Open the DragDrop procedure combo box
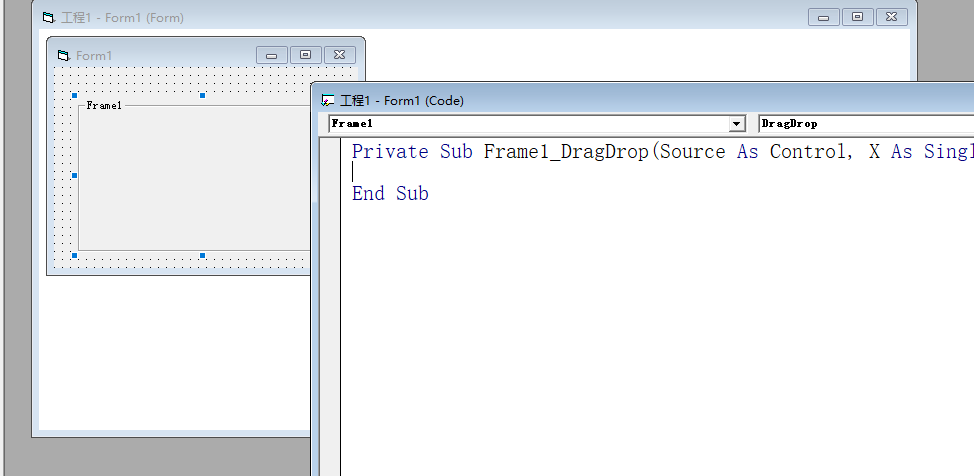Viewport: 974px width, 476px height. (x=867, y=124)
